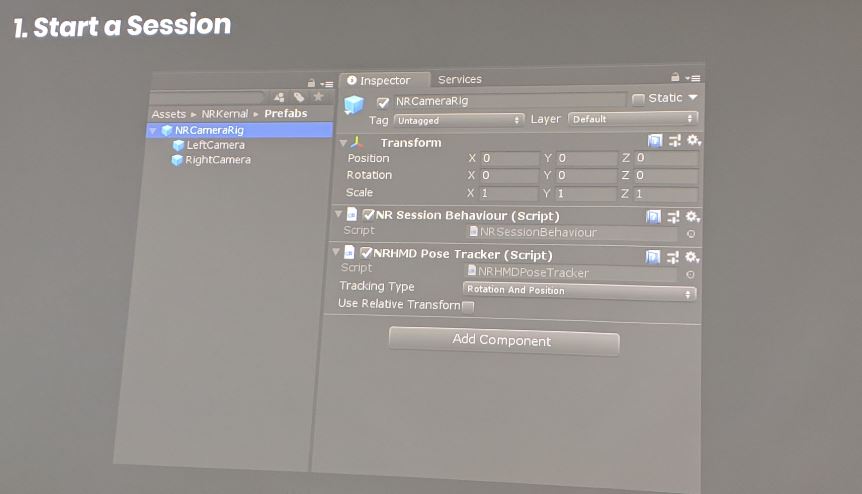Open NR Session Behaviour gear settings menu

click(x=692, y=216)
